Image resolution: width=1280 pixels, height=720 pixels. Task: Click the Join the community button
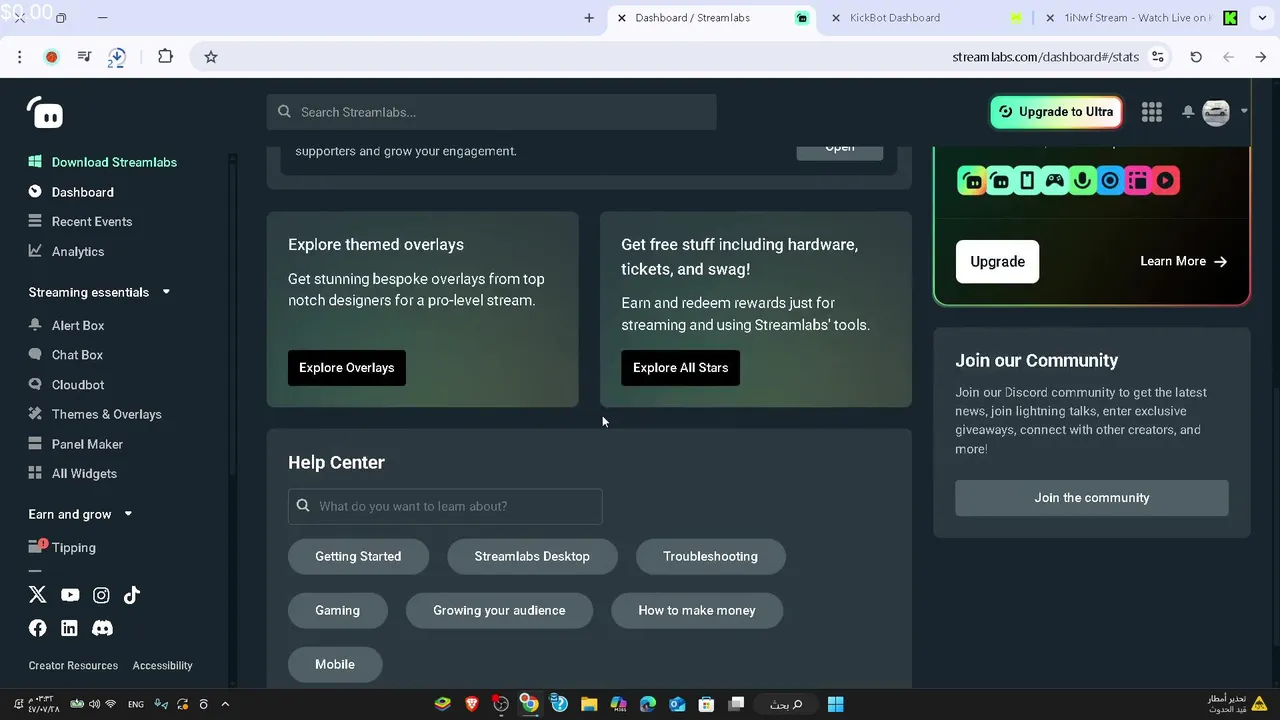click(1092, 498)
